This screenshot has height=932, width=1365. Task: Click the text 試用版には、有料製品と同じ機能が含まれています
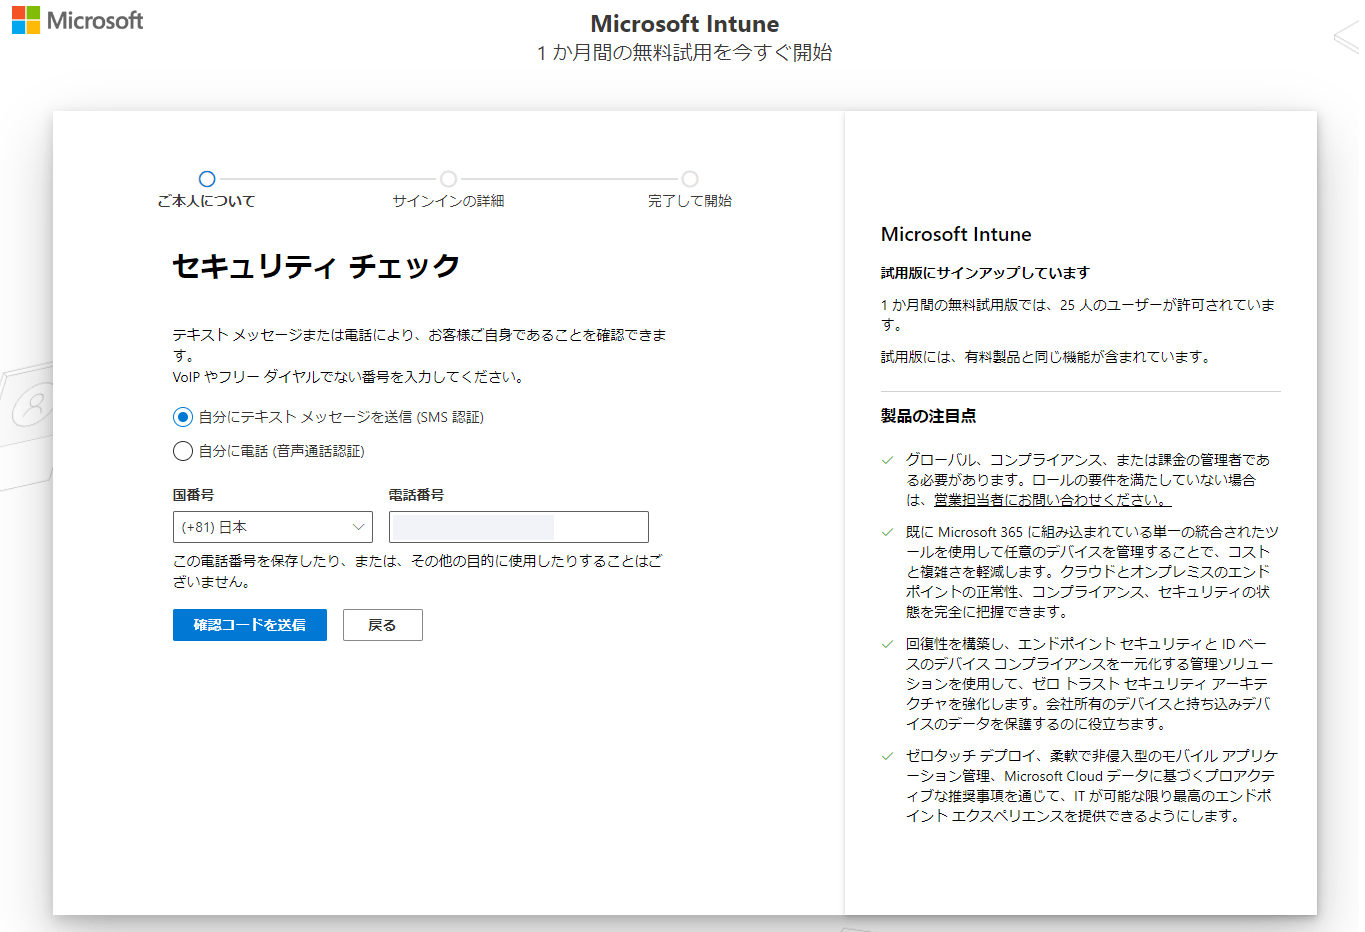coord(1046,357)
